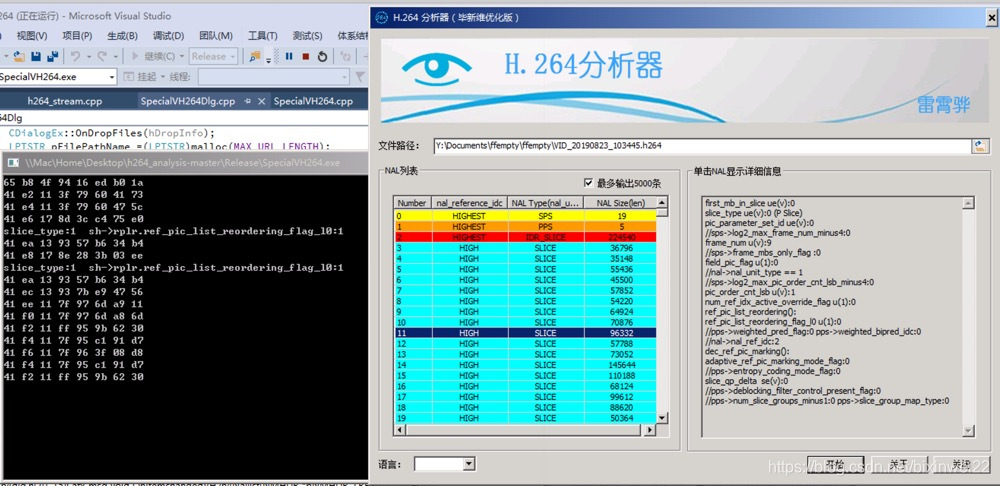Screen dimensions: 1000x486
Task: Click the 关闭 button at the analyzer's bottom
Action: click(962, 464)
